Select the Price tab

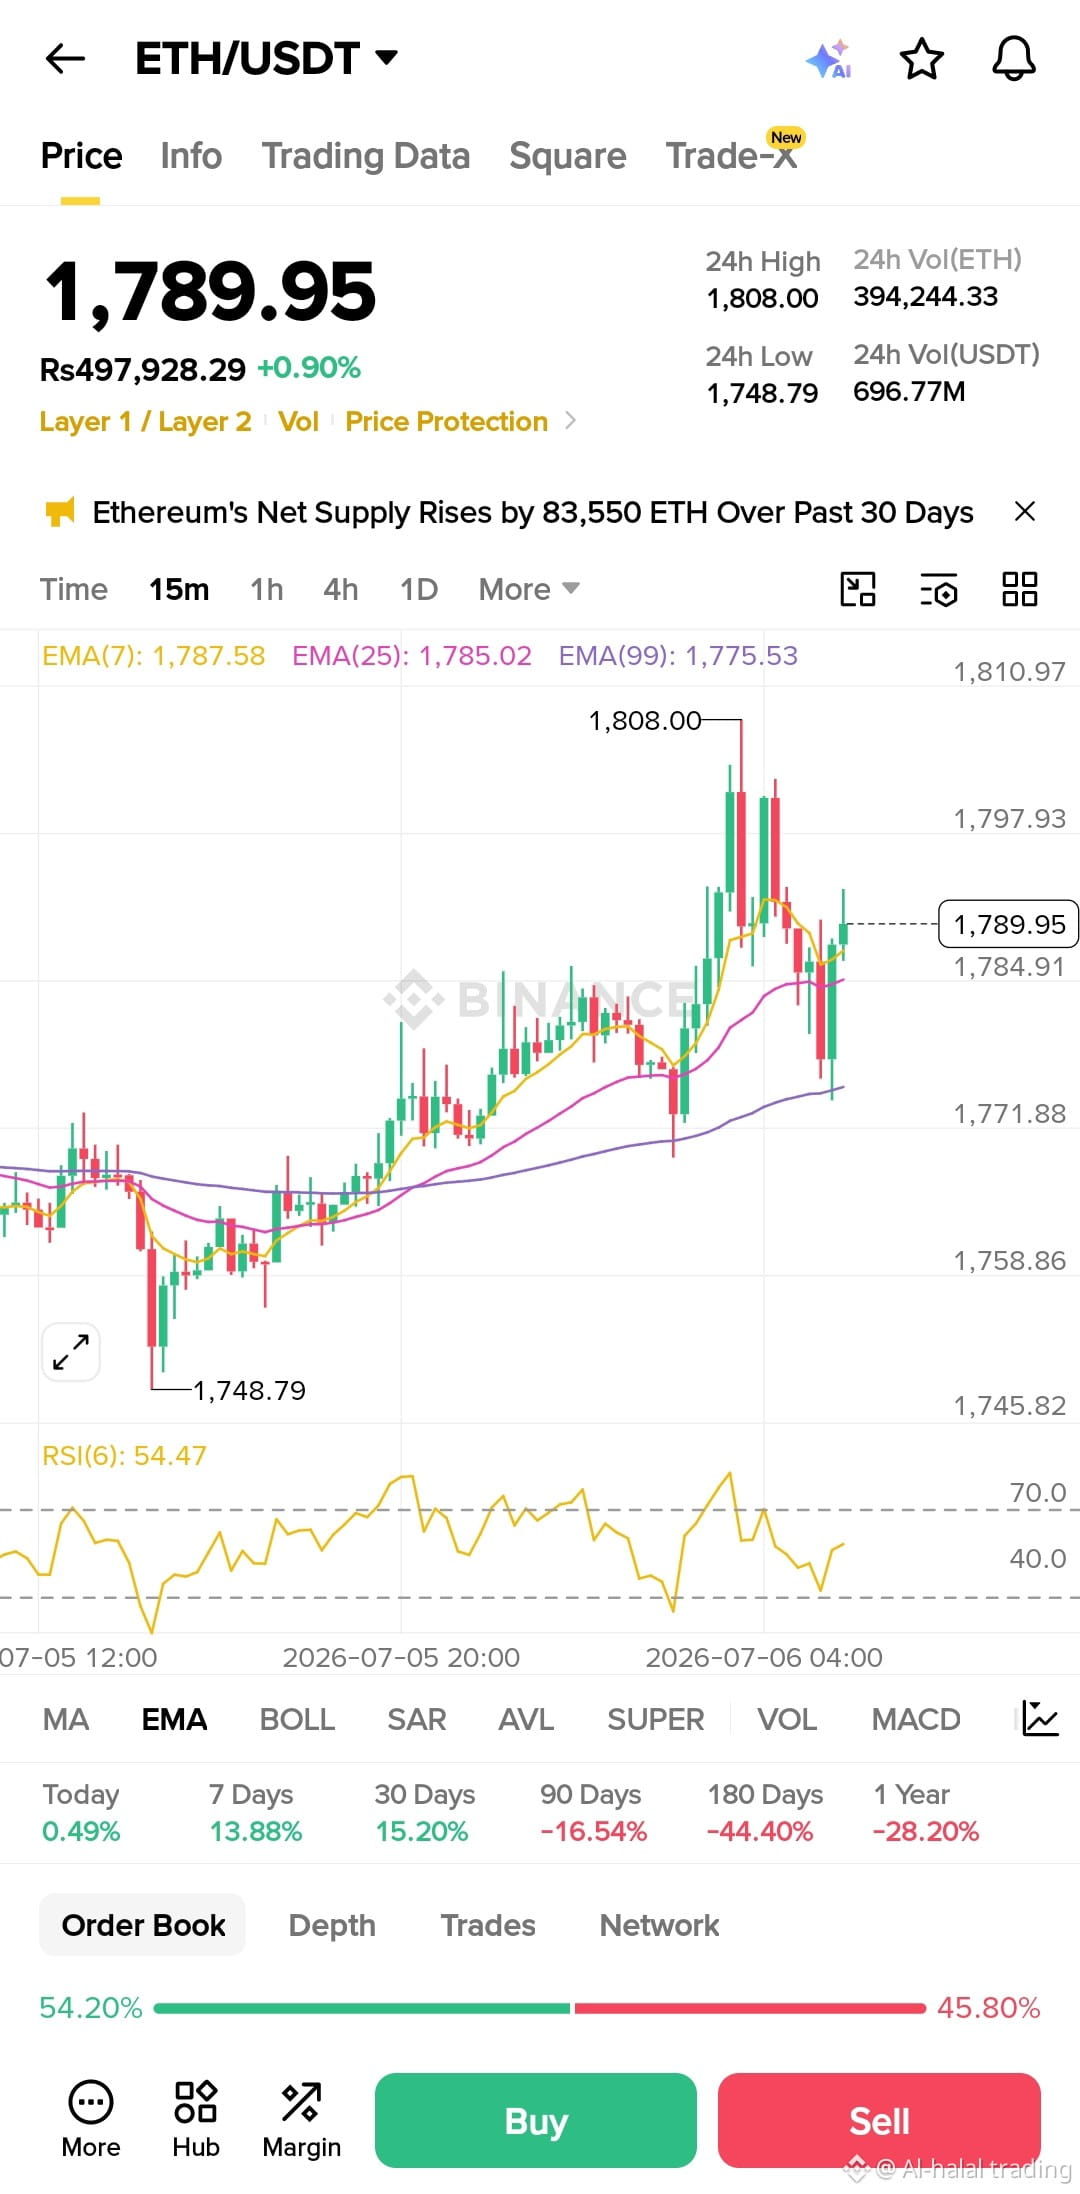point(81,156)
